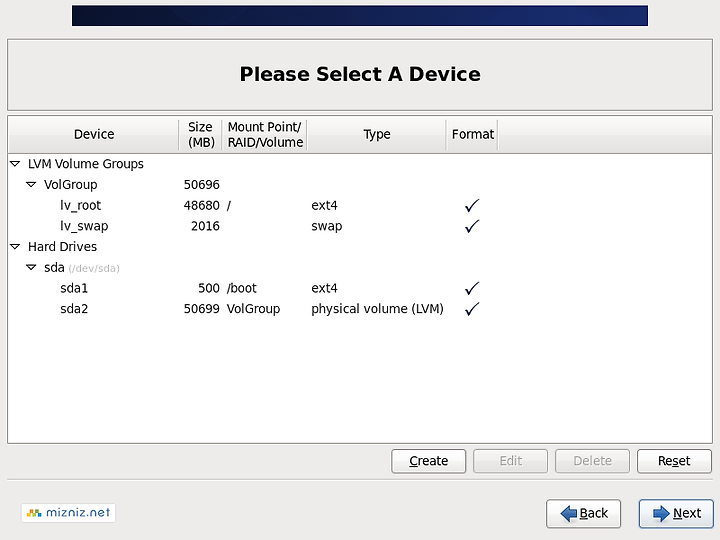The width and height of the screenshot is (720, 540).
Task: Go Back to previous step
Action: tap(583, 513)
